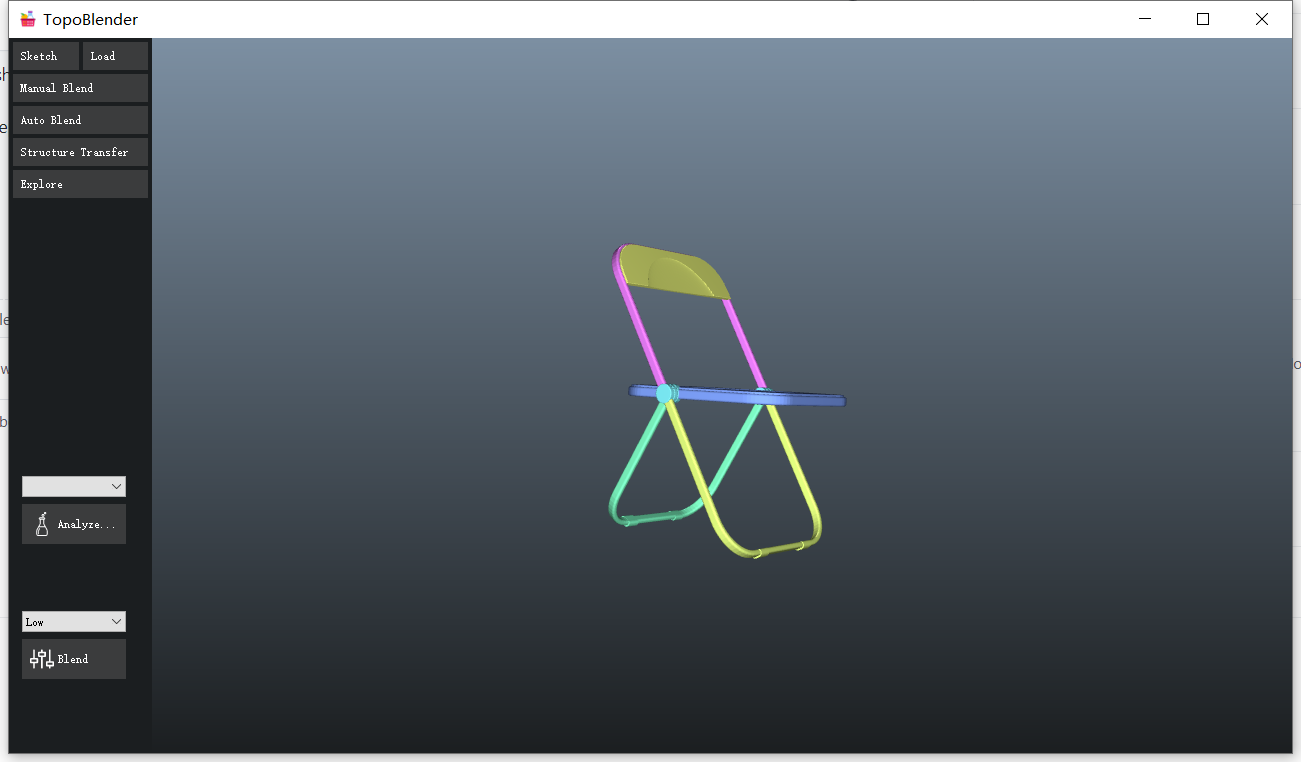Open Structure Transfer option
The width and height of the screenshot is (1301, 762).
pyautogui.click(x=80, y=152)
